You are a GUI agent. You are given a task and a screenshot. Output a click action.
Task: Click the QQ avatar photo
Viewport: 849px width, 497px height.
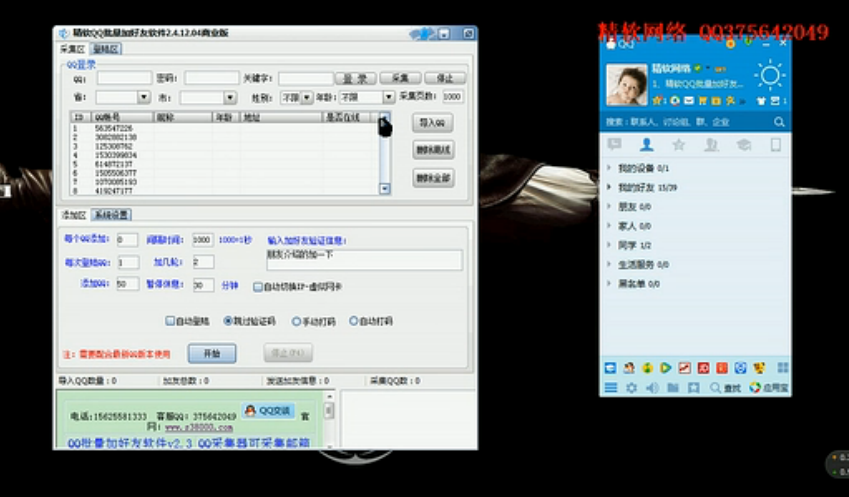[x=626, y=84]
